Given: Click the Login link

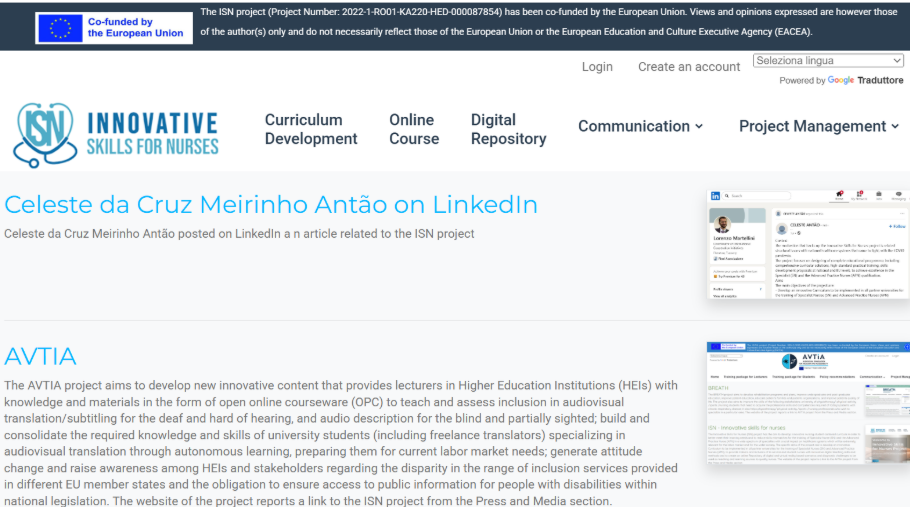Looking at the screenshot, I should 597,67.
